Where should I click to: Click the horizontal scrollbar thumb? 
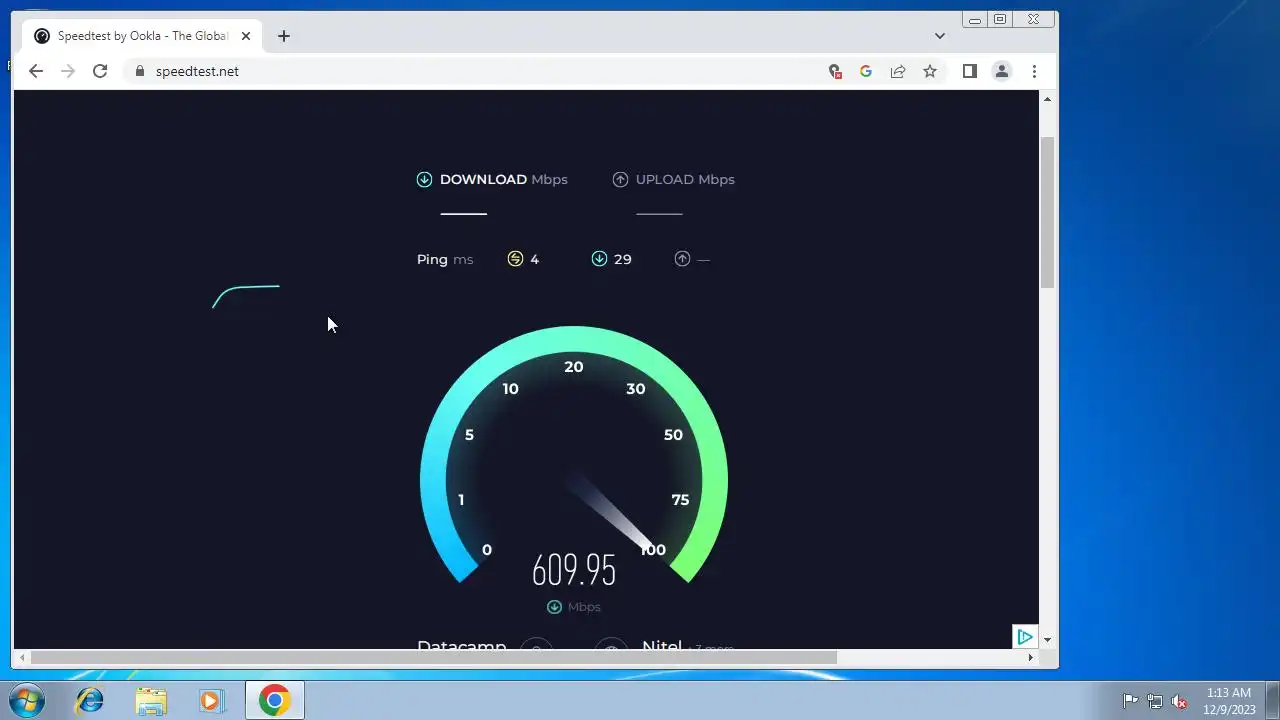point(434,657)
